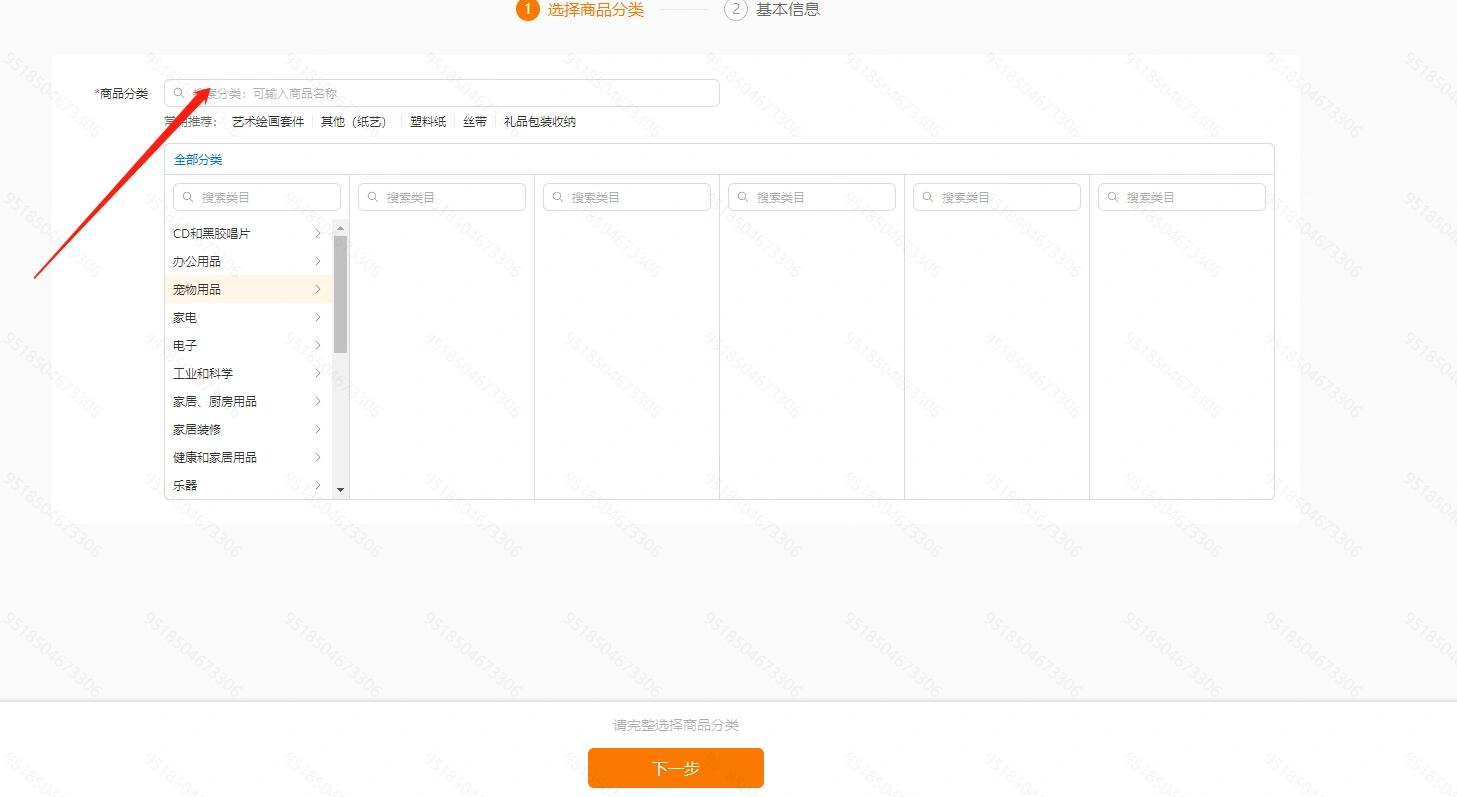Expand chevron next to 工业和科学

[318, 373]
